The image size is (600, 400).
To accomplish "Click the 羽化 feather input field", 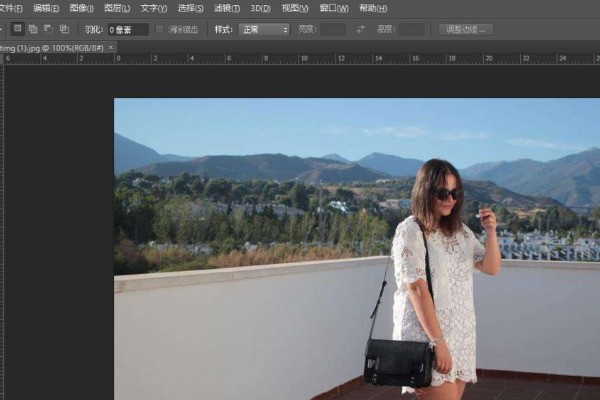I will 127,29.
